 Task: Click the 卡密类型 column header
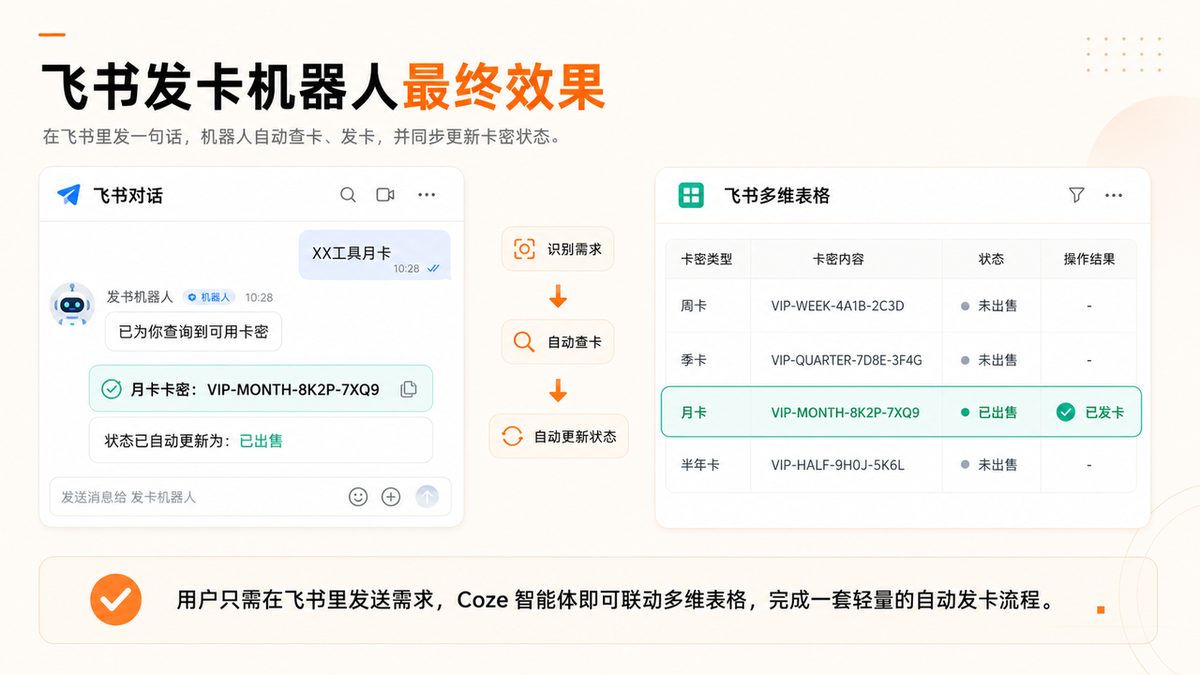tap(707, 259)
